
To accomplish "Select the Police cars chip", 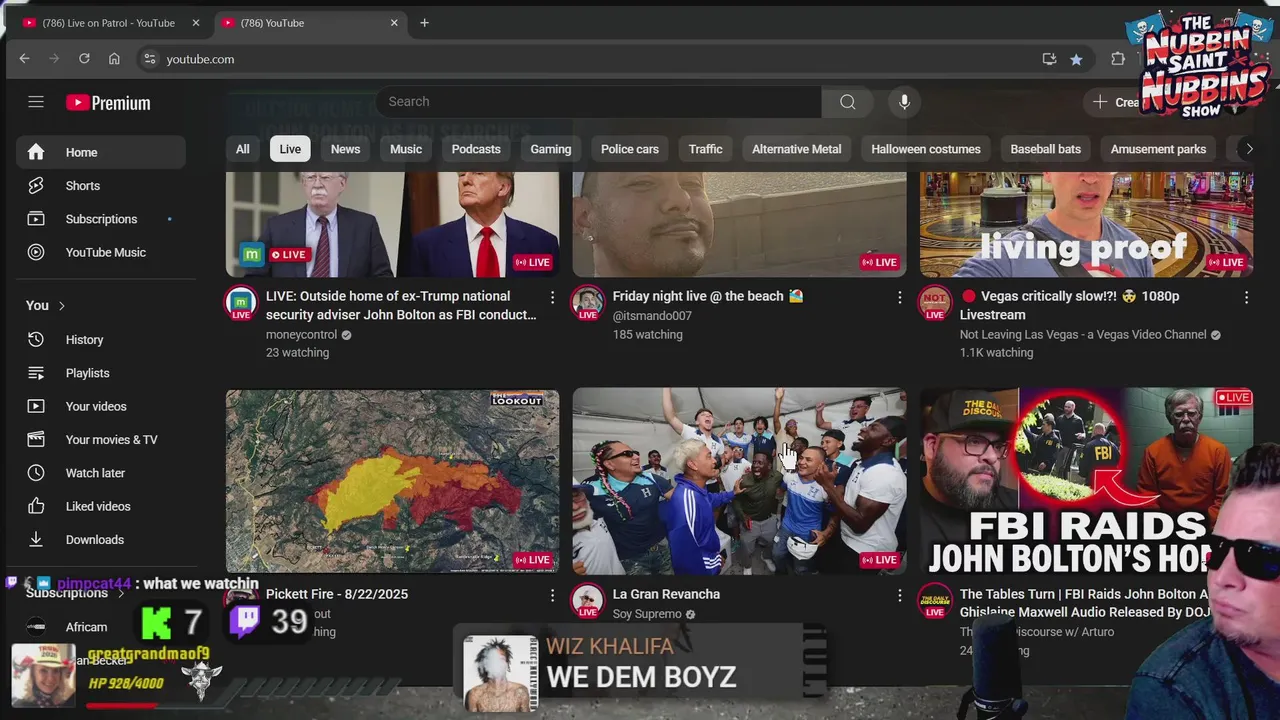I will tap(630, 149).
